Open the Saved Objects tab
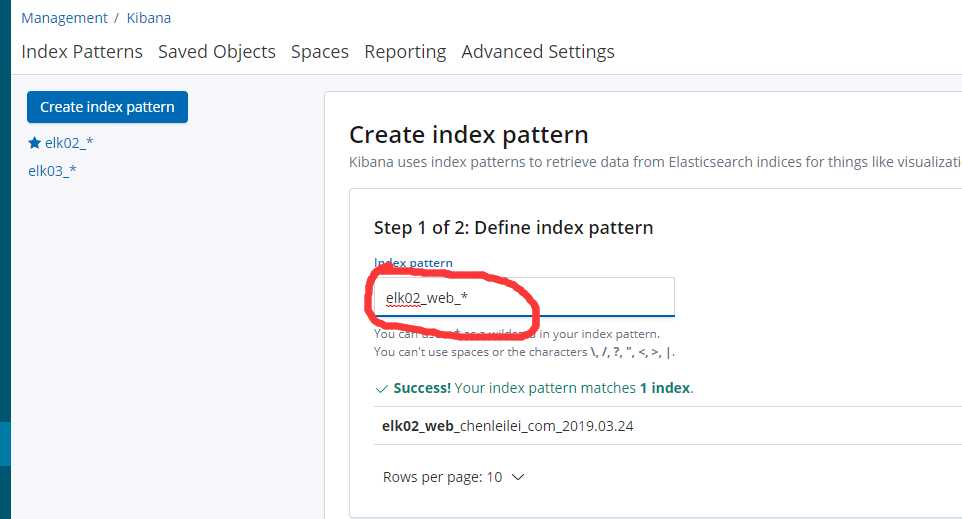 (217, 52)
